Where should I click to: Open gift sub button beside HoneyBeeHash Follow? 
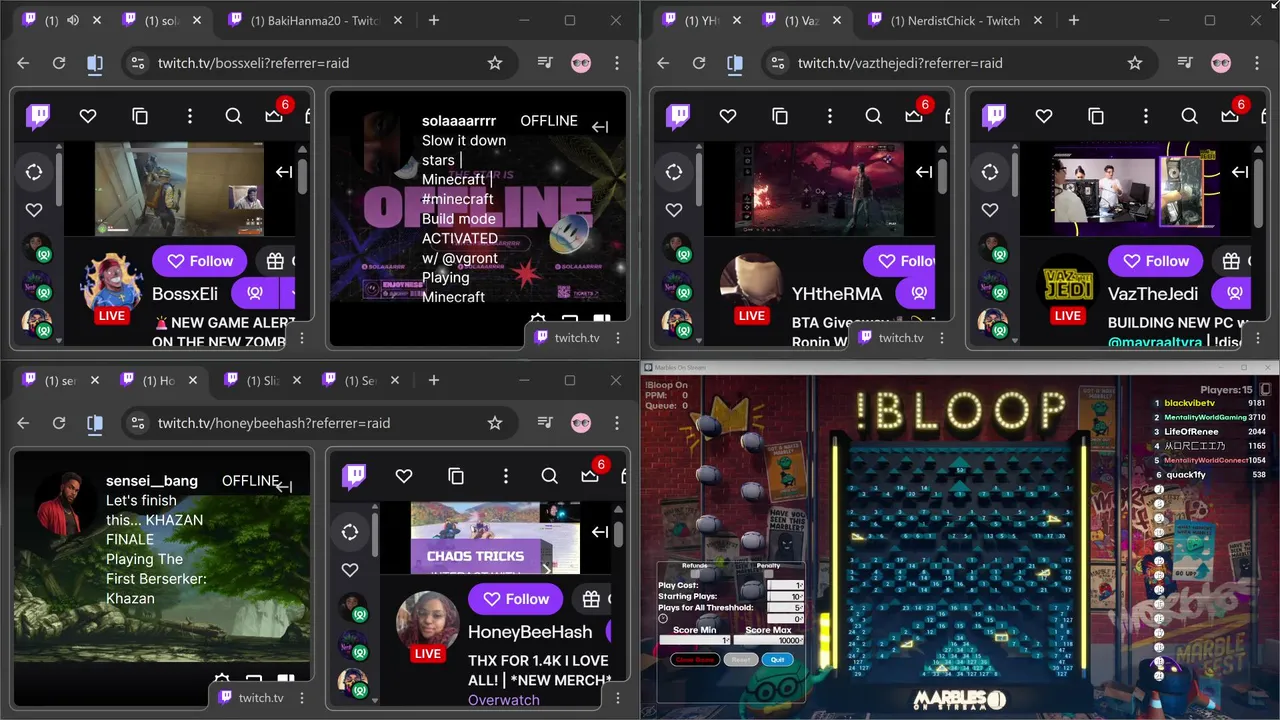click(591, 599)
